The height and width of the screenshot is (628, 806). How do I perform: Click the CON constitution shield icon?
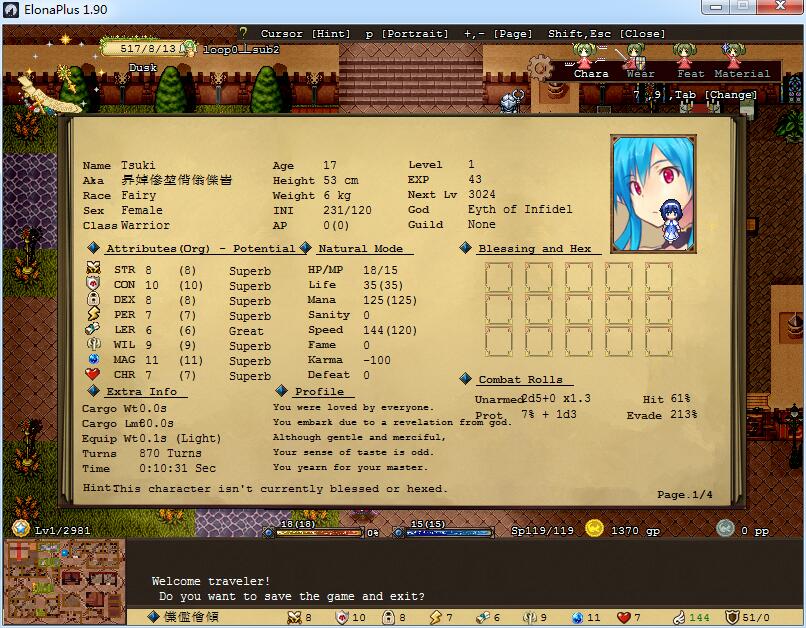coord(93,284)
